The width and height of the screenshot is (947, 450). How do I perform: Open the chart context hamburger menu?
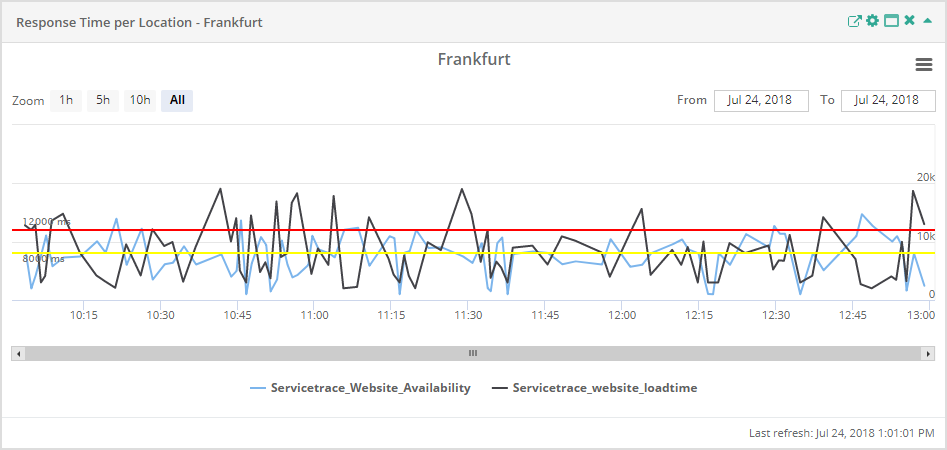tap(924, 65)
